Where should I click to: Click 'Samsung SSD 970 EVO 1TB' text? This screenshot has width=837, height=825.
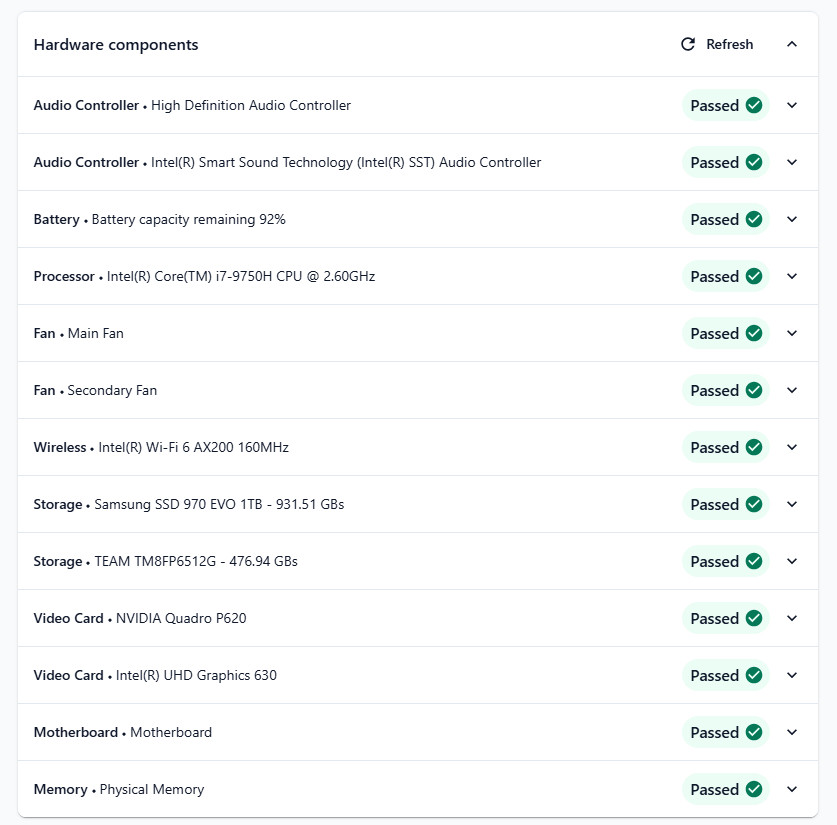click(178, 504)
